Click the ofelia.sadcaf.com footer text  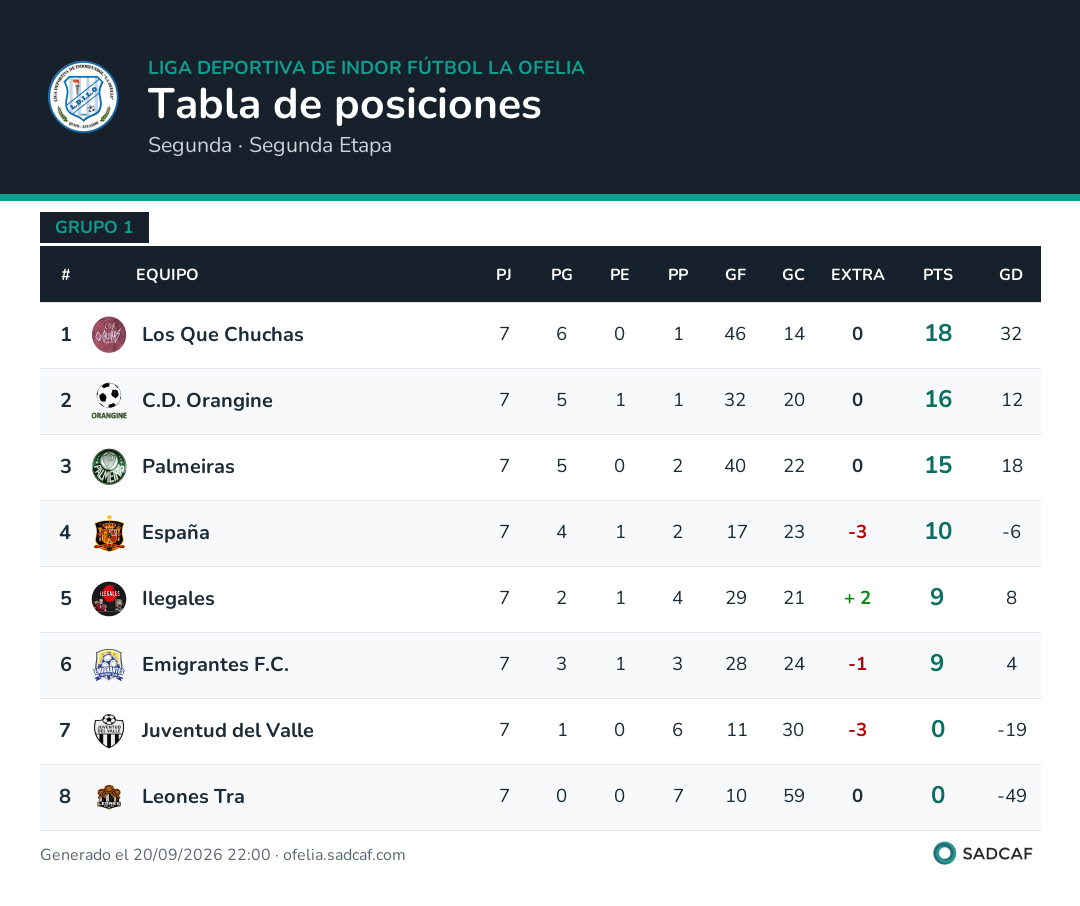[x=344, y=854]
